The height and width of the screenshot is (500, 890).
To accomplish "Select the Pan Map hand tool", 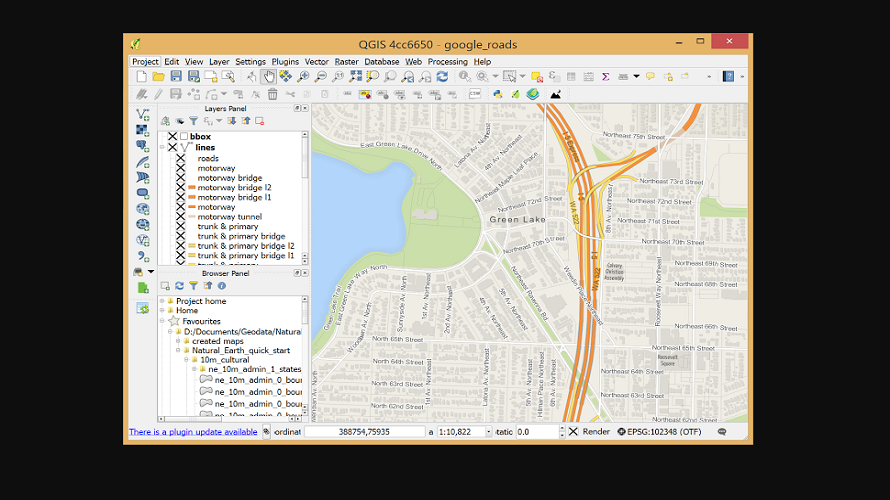I will [268, 76].
